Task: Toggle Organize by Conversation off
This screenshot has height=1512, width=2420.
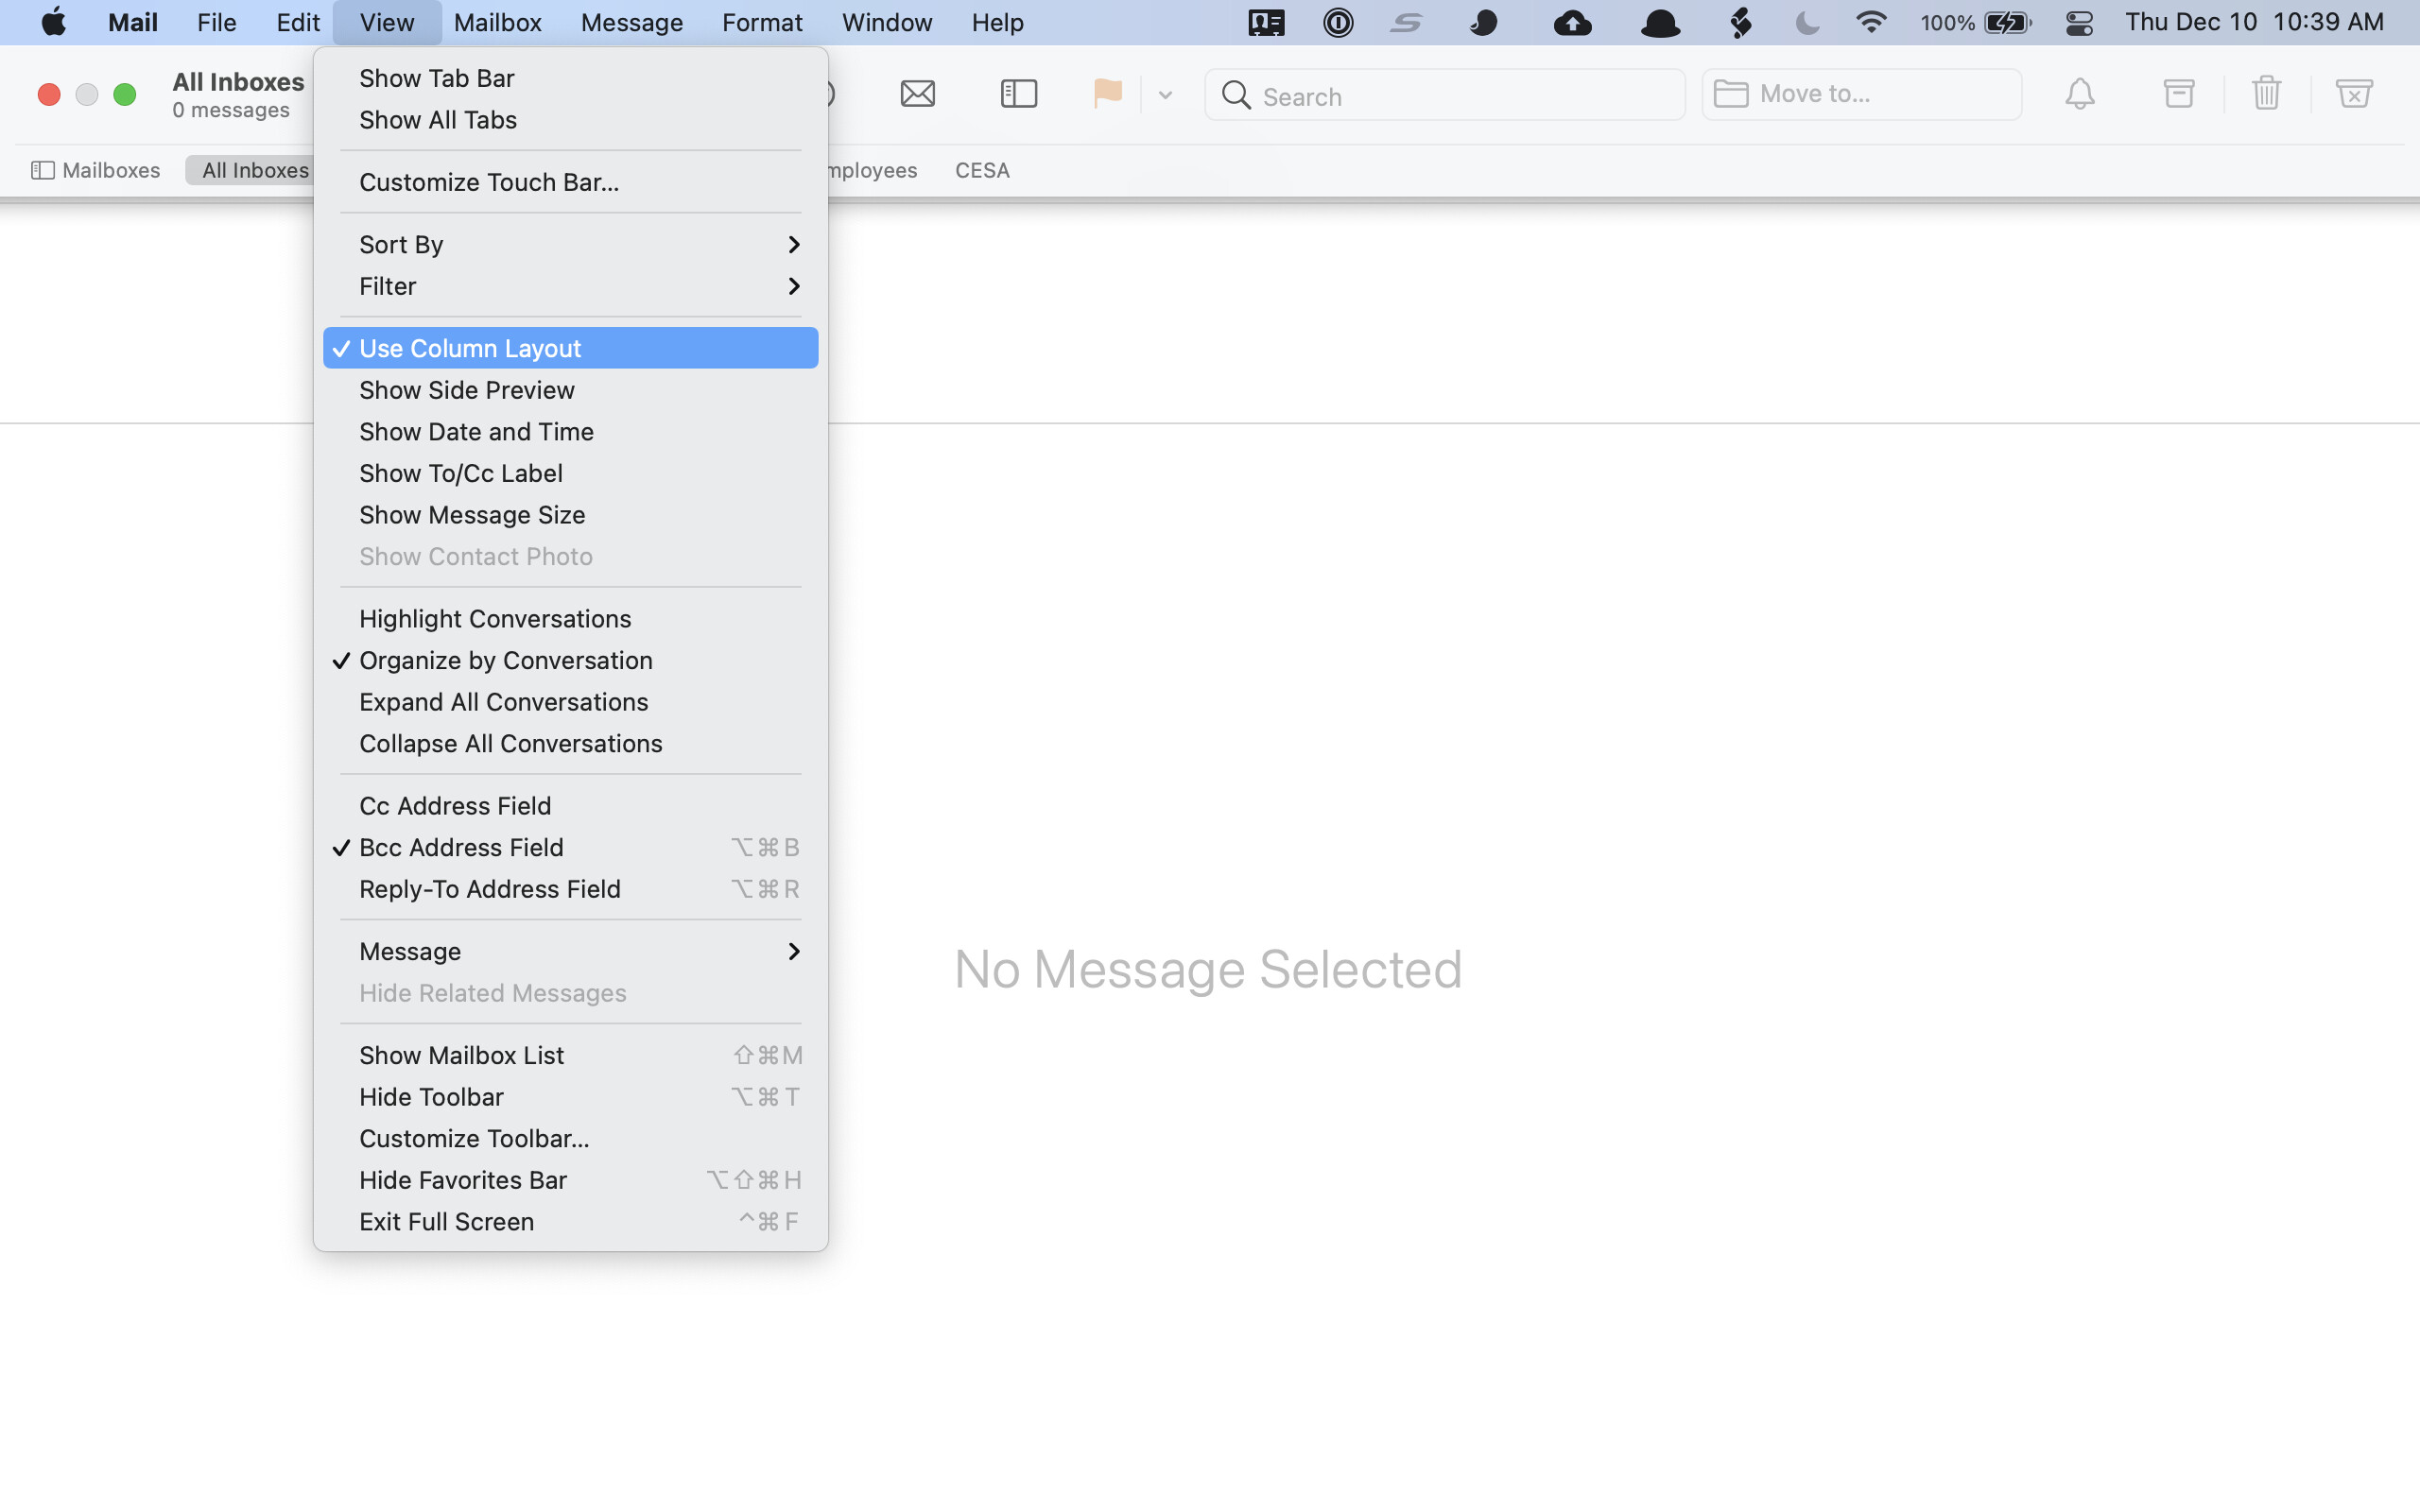Action: (x=505, y=660)
